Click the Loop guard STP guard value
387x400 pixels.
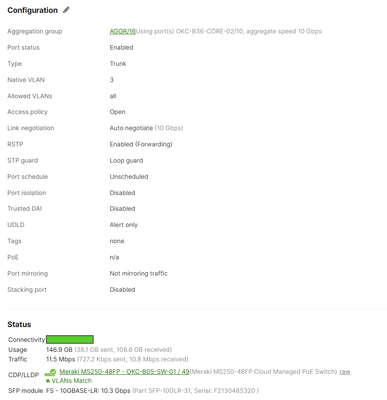tap(126, 161)
